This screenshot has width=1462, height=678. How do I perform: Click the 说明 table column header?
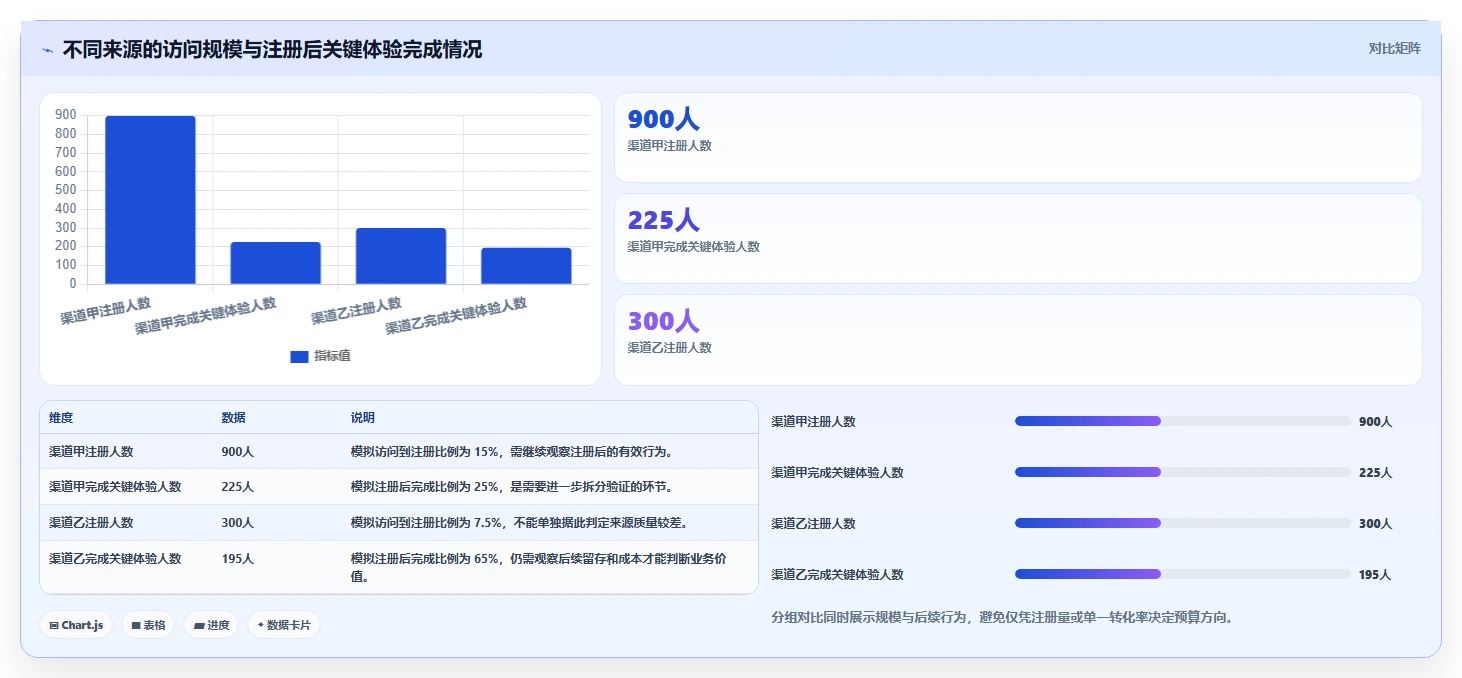pos(363,418)
